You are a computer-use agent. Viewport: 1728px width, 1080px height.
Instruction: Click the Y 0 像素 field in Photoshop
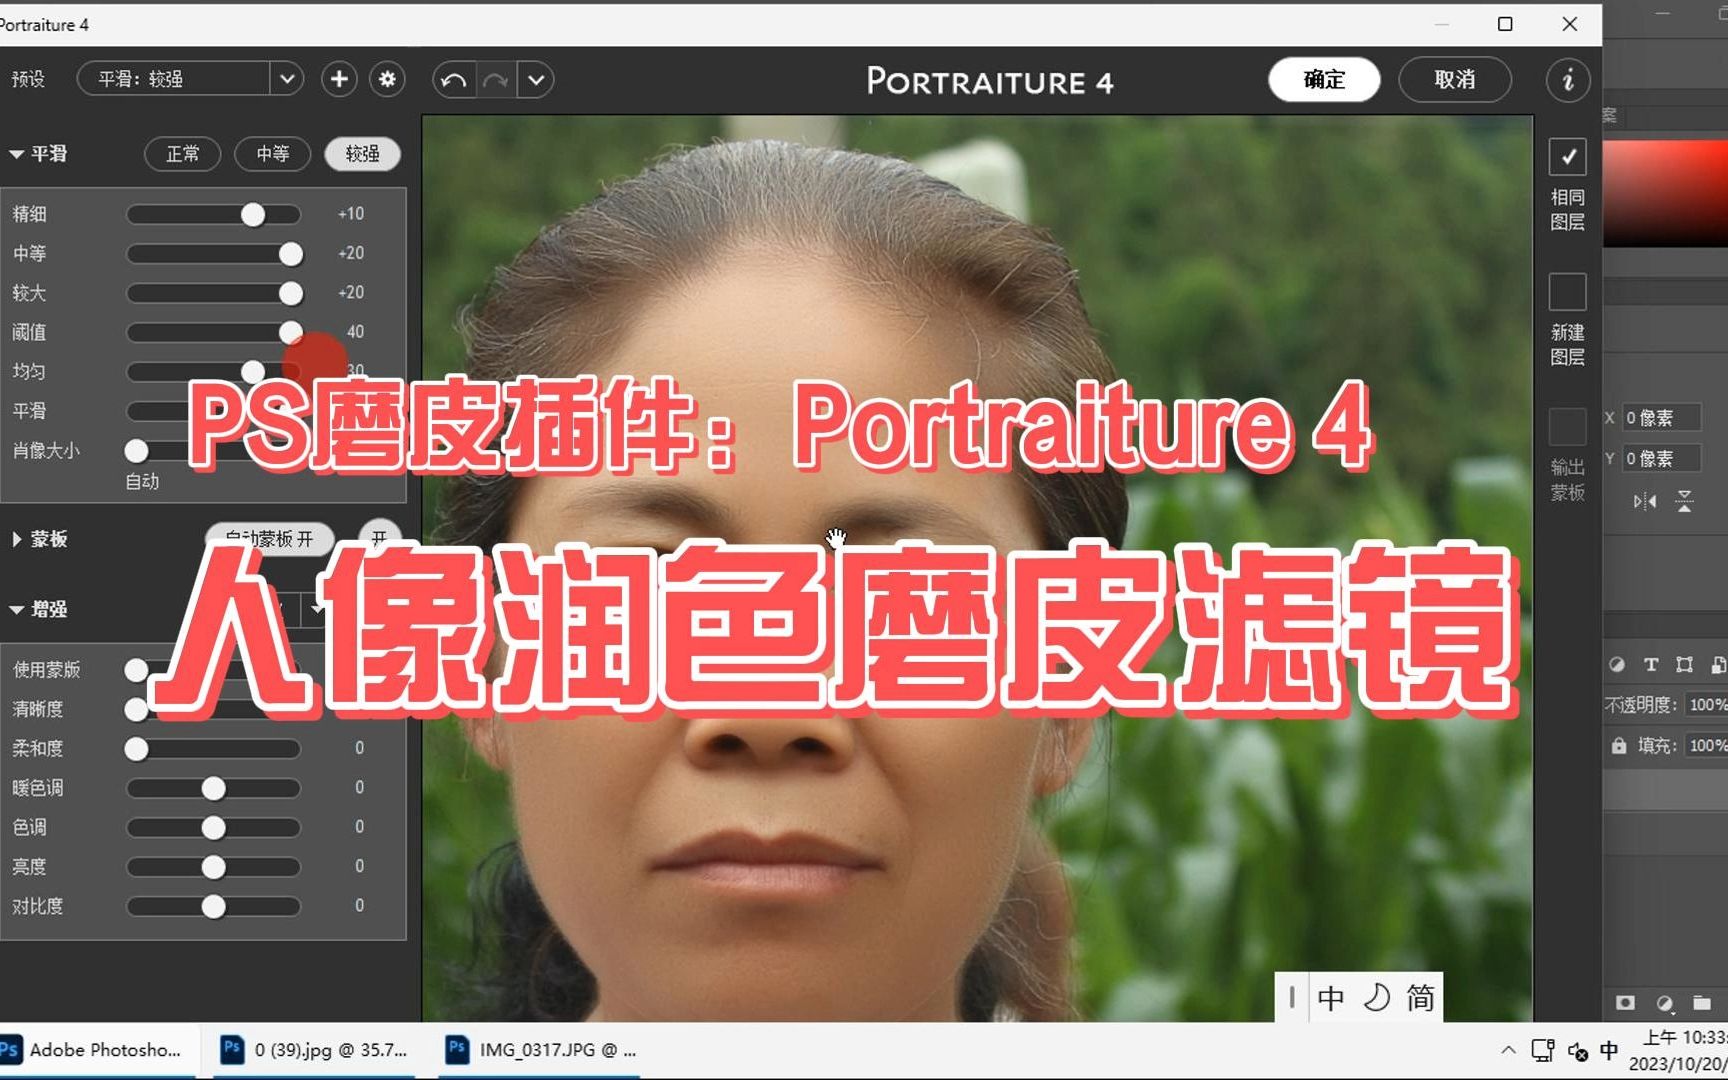pos(1661,459)
